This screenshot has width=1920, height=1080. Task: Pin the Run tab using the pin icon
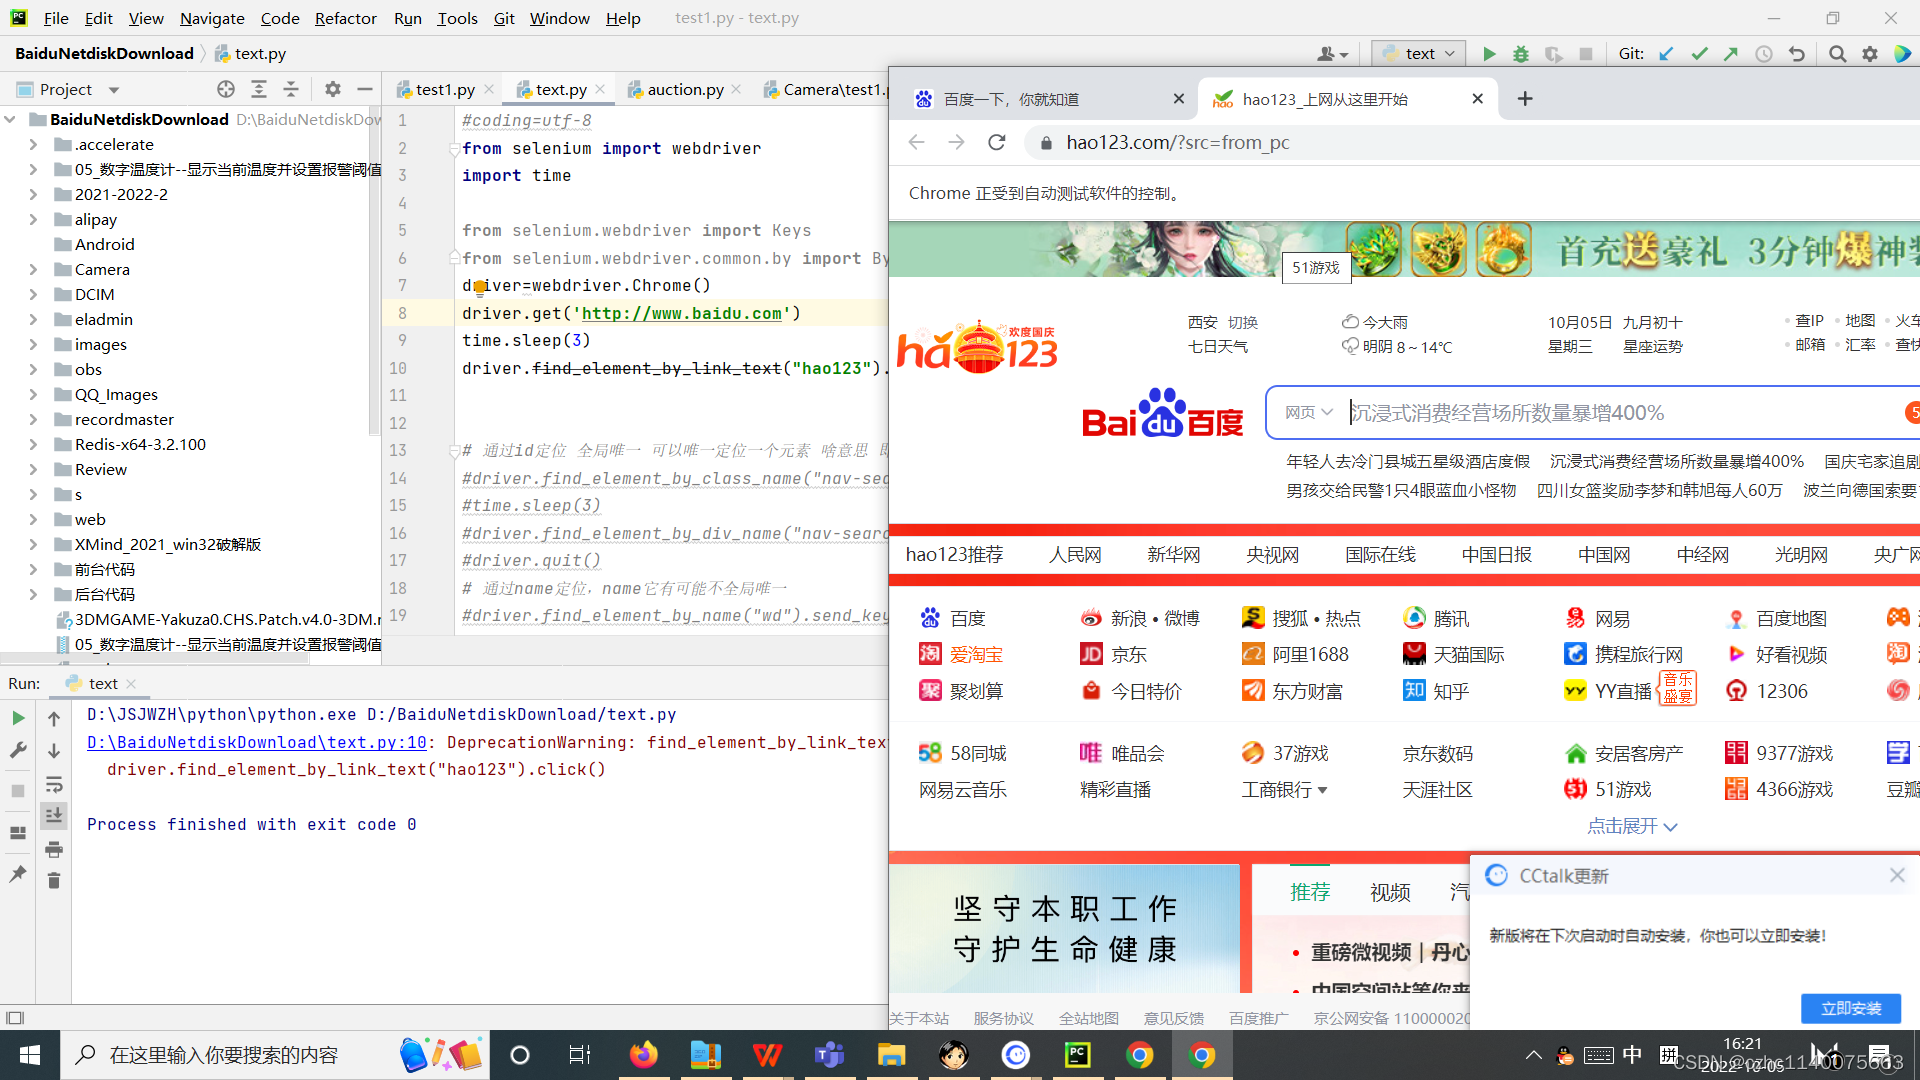click(16, 874)
